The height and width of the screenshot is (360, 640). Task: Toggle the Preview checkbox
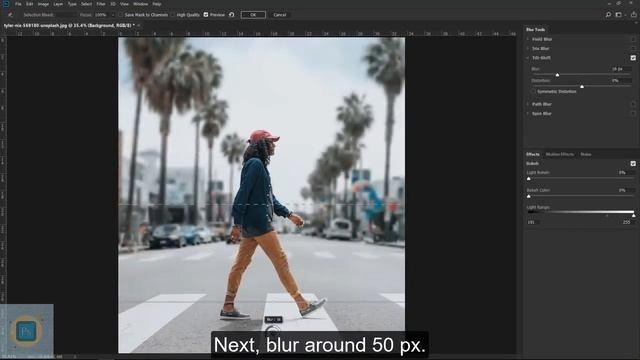[x=206, y=15]
